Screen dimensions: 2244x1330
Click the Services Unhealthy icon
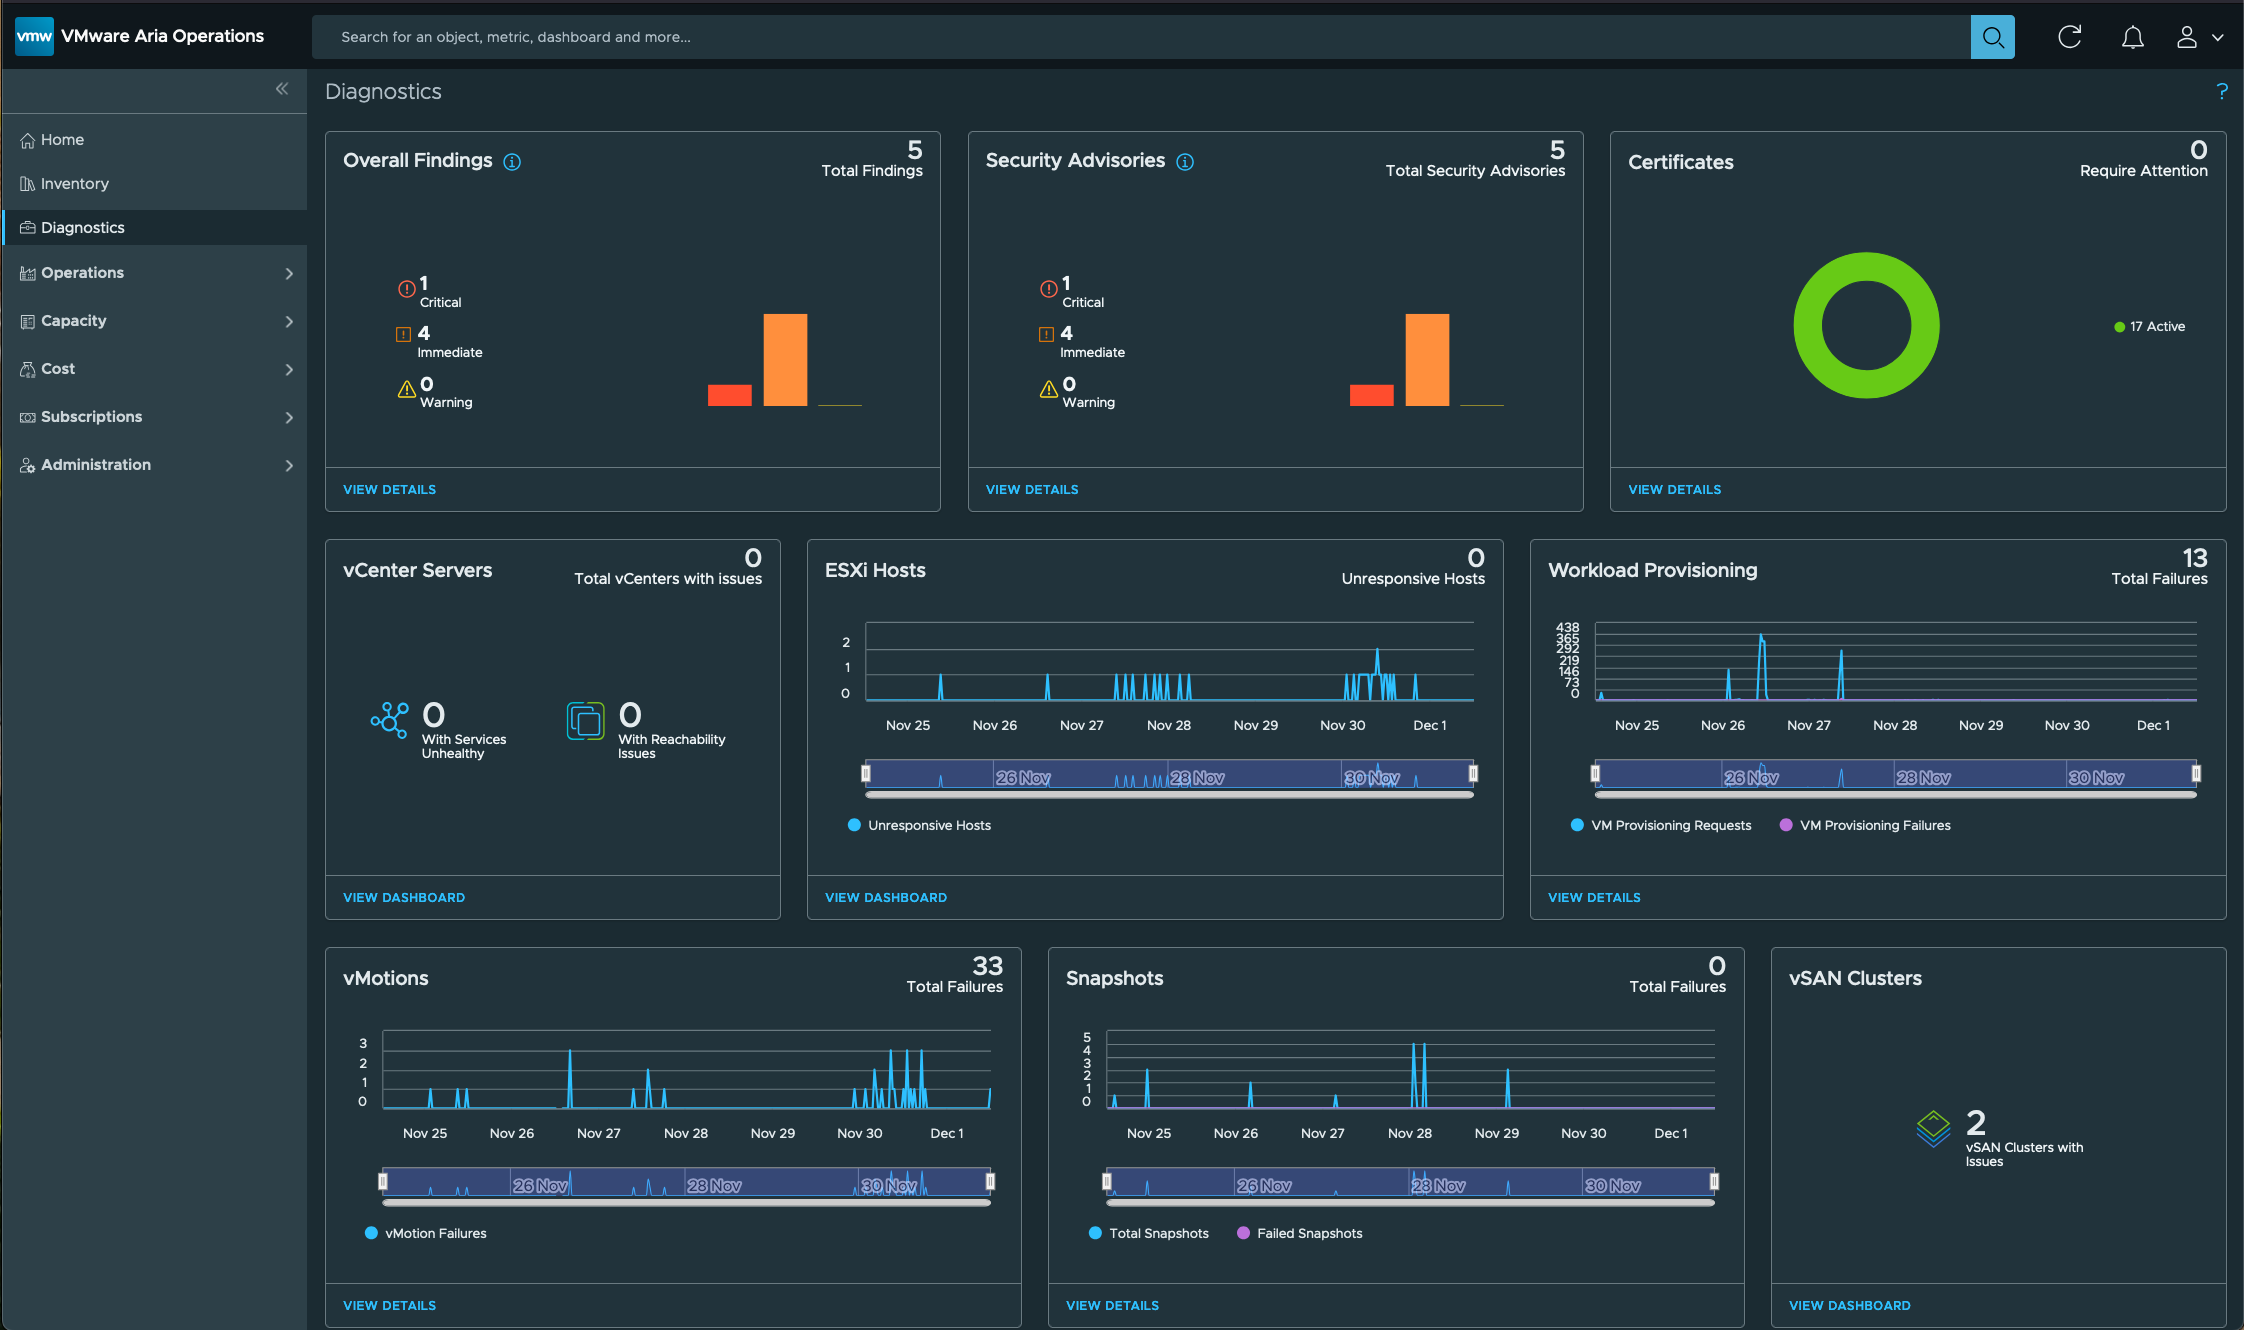tap(389, 720)
